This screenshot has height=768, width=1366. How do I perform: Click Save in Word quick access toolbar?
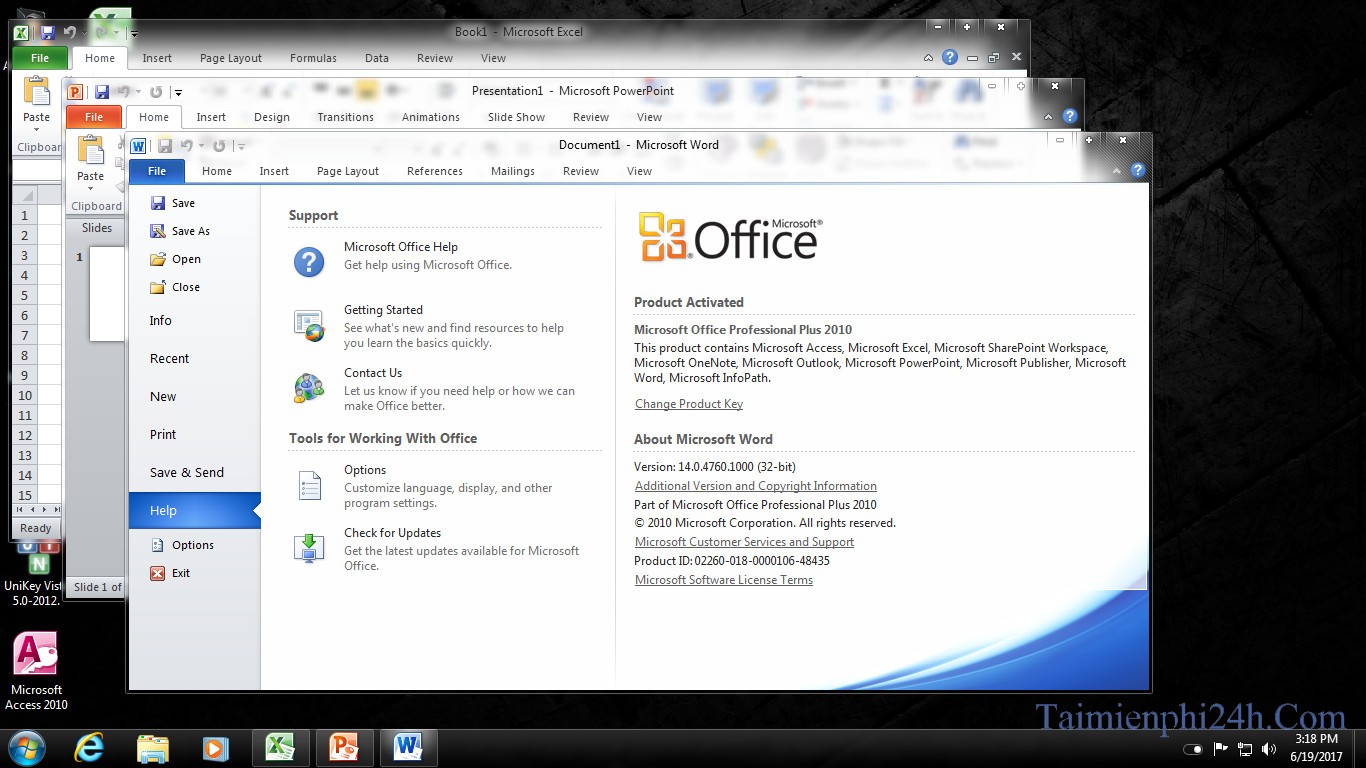click(x=165, y=146)
